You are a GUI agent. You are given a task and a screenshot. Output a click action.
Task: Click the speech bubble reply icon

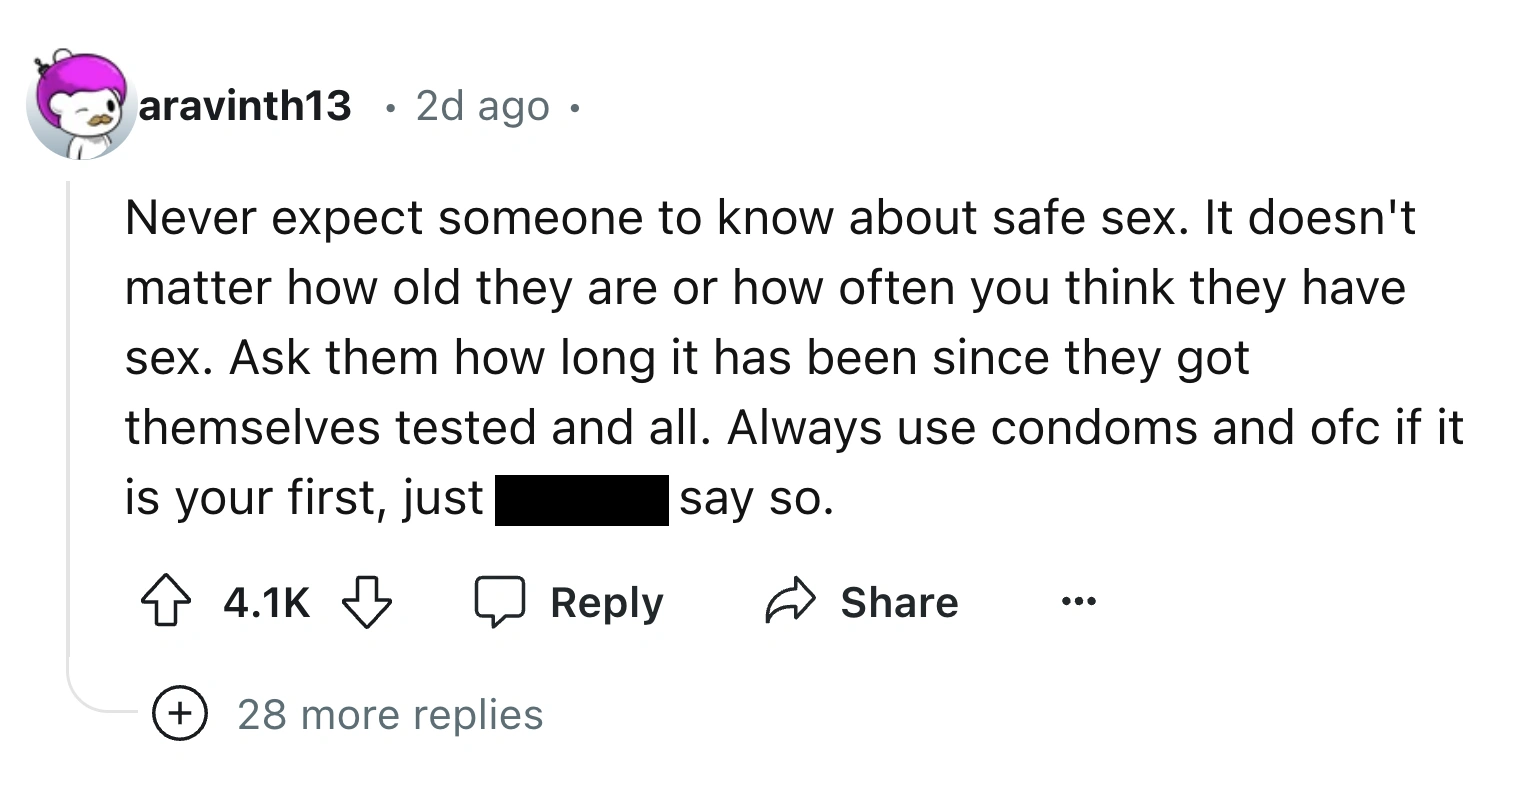[x=500, y=603]
